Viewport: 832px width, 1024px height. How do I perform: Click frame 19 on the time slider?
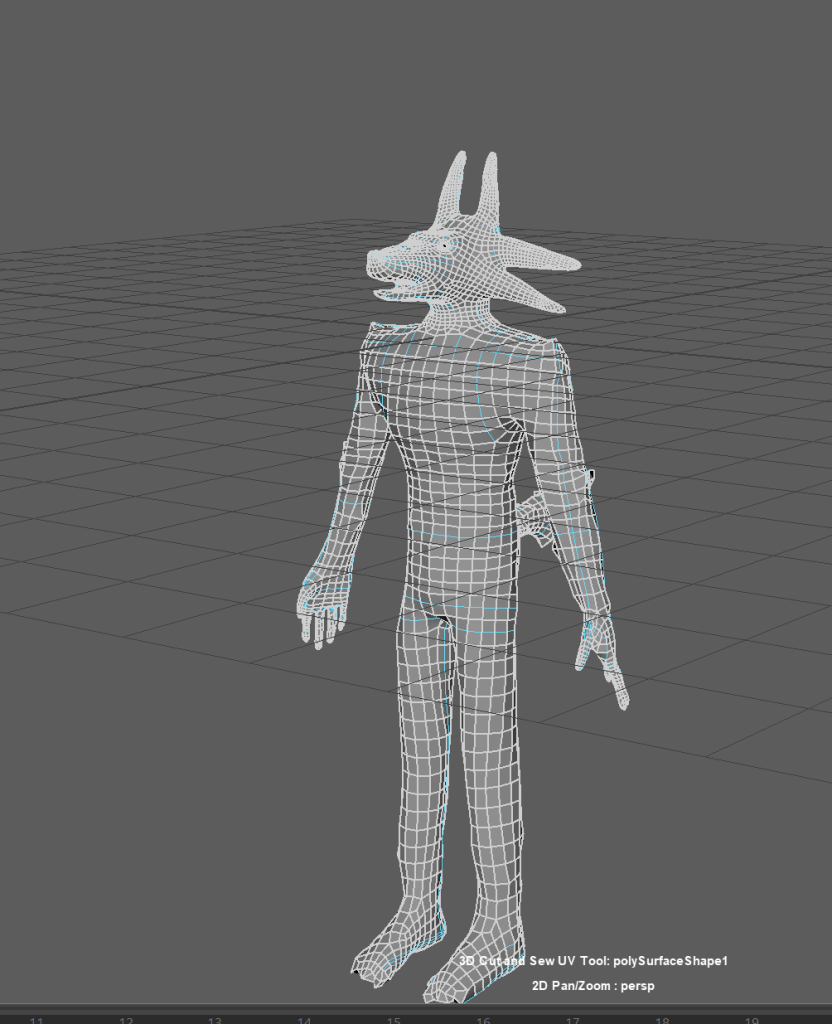(752, 1019)
